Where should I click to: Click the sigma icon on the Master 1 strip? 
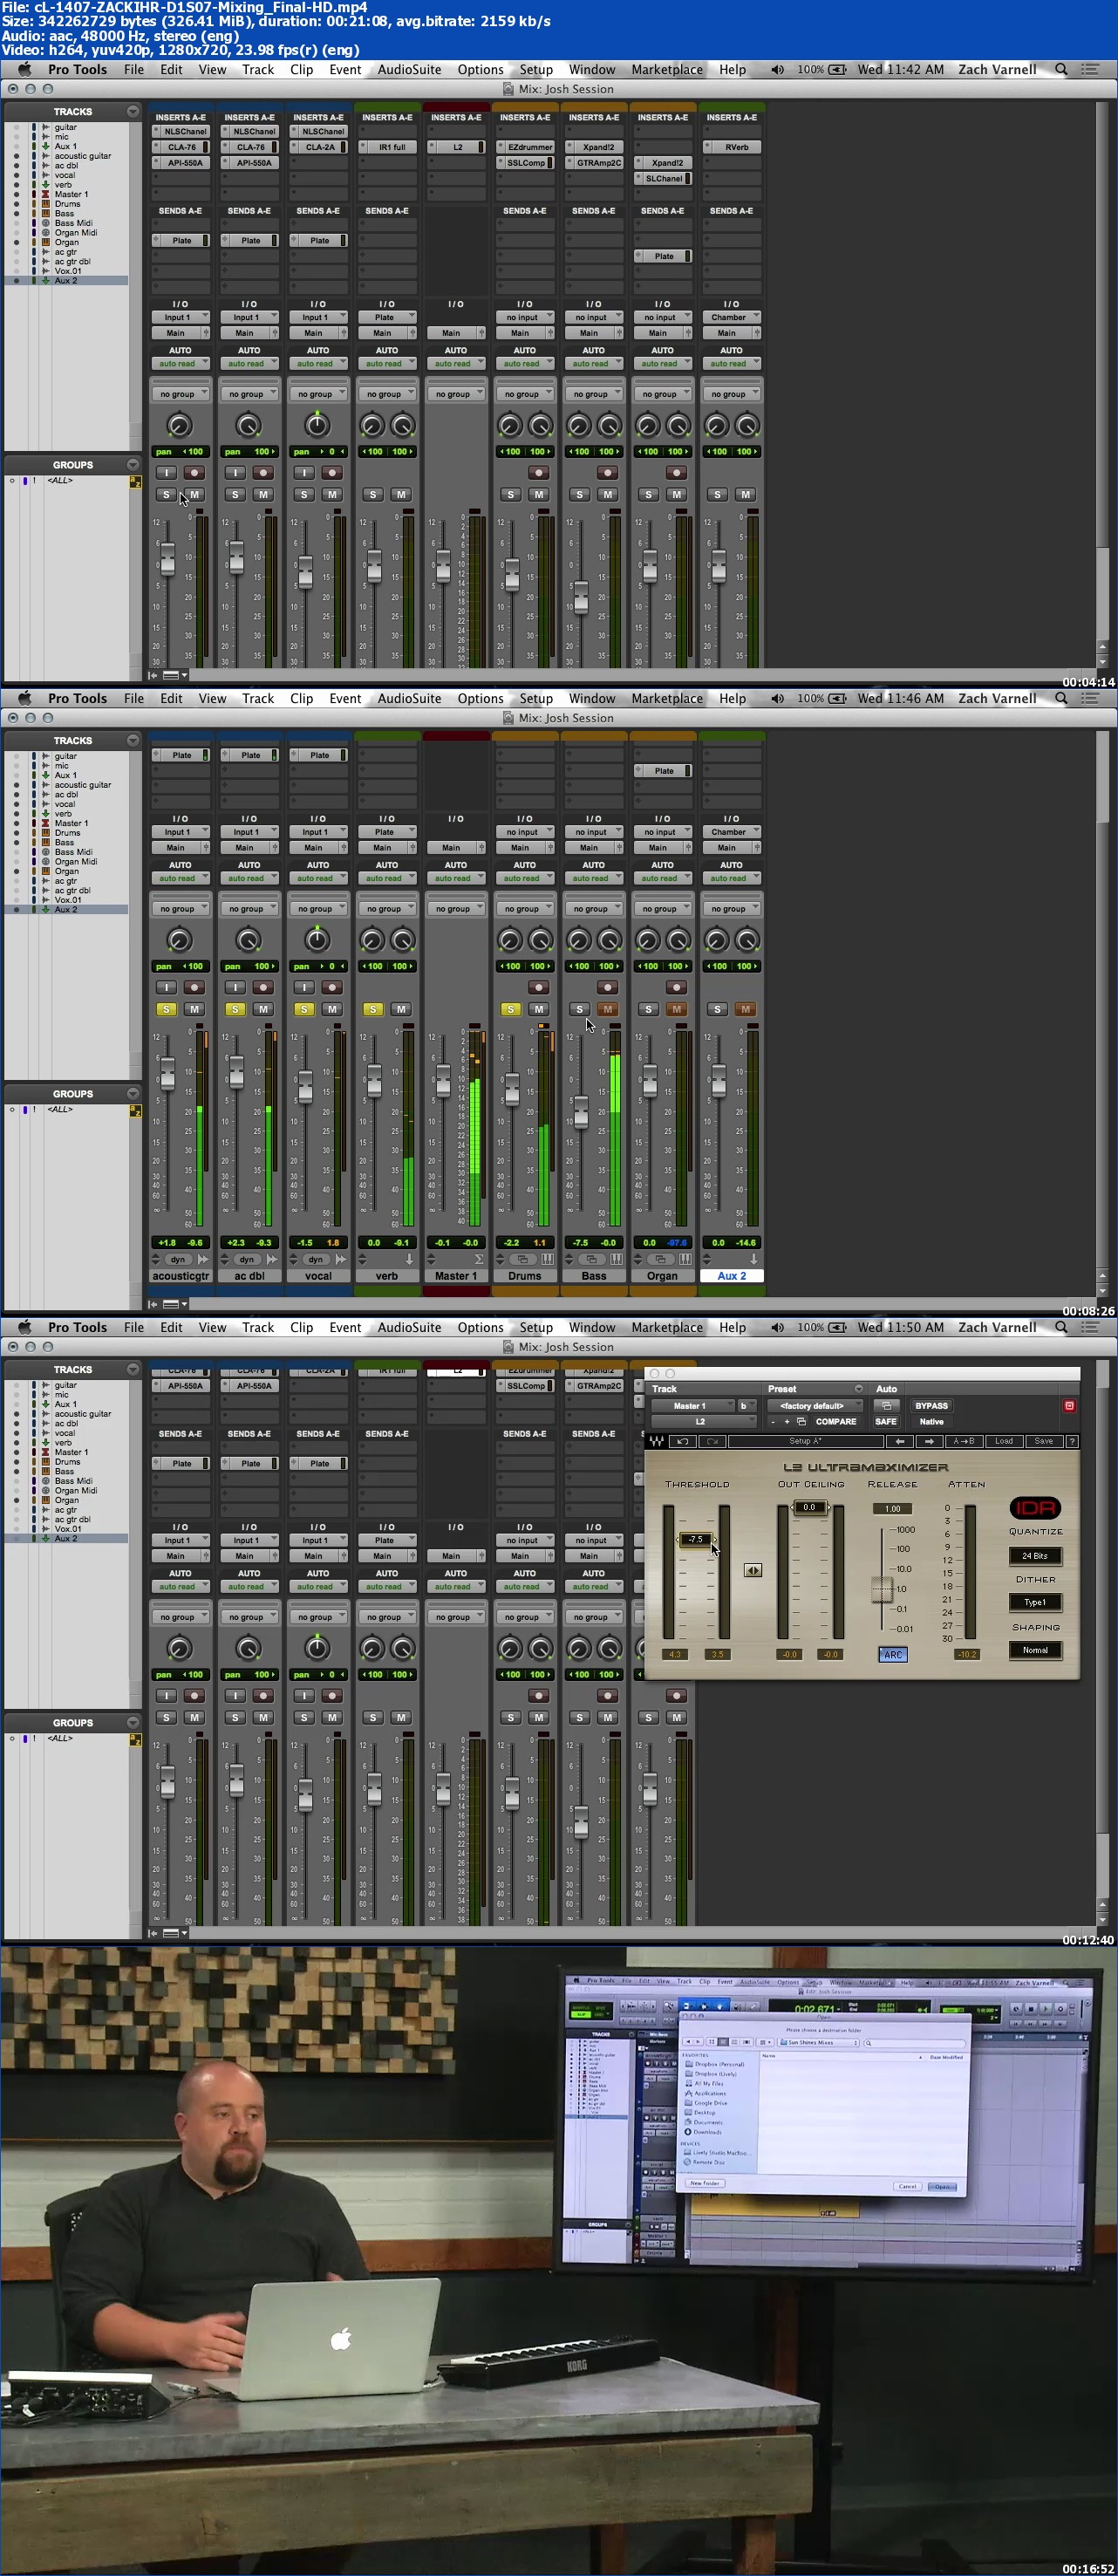coord(478,1259)
